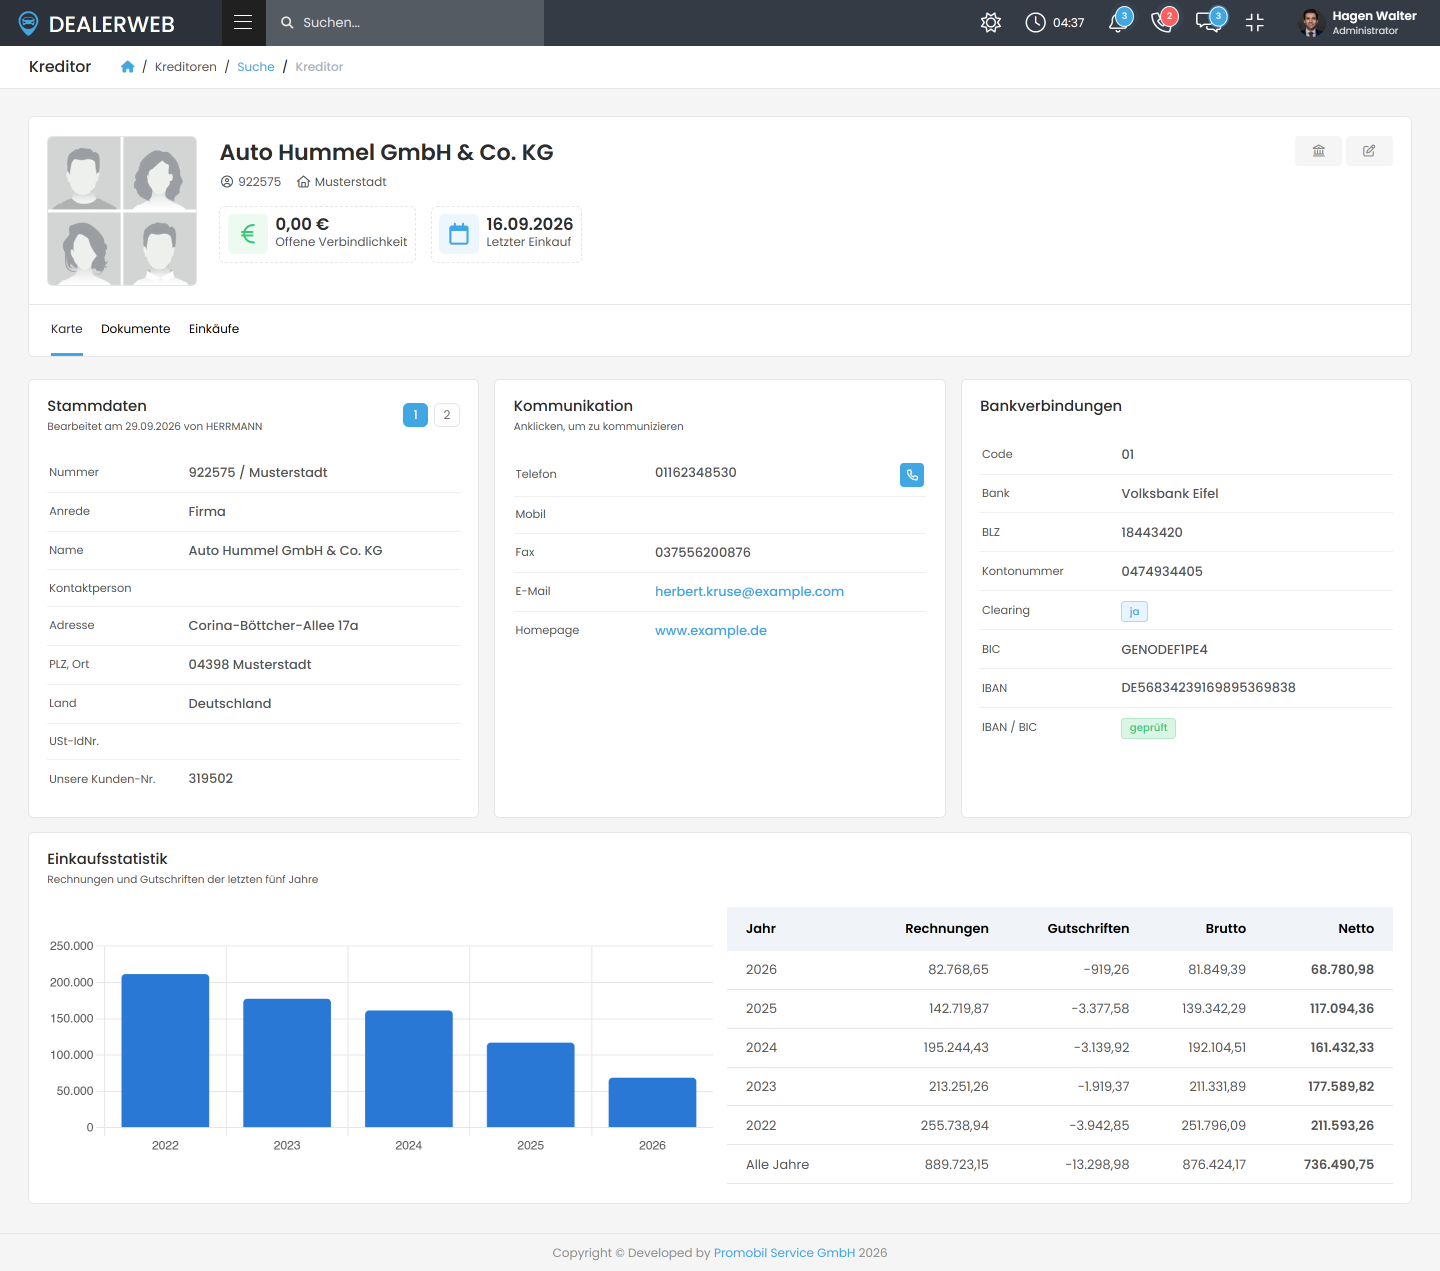Click the 2022 bar in the chart
The image size is (1440, 1271).
click(x=165, y=1051)
